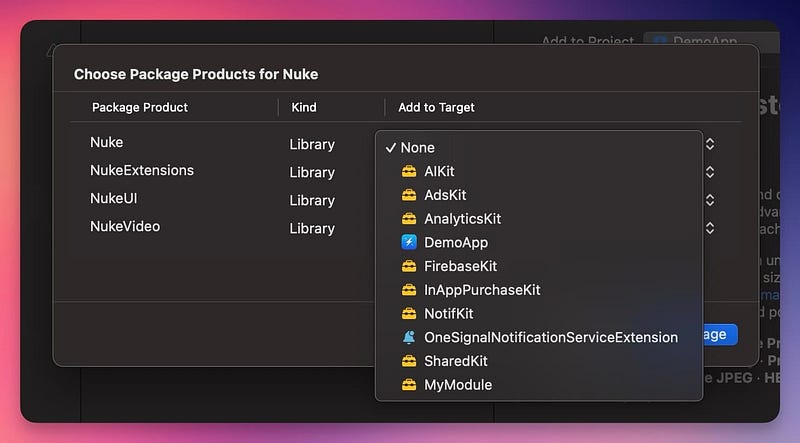
Task: Select MyModule as the target
Action: point(539,385)
